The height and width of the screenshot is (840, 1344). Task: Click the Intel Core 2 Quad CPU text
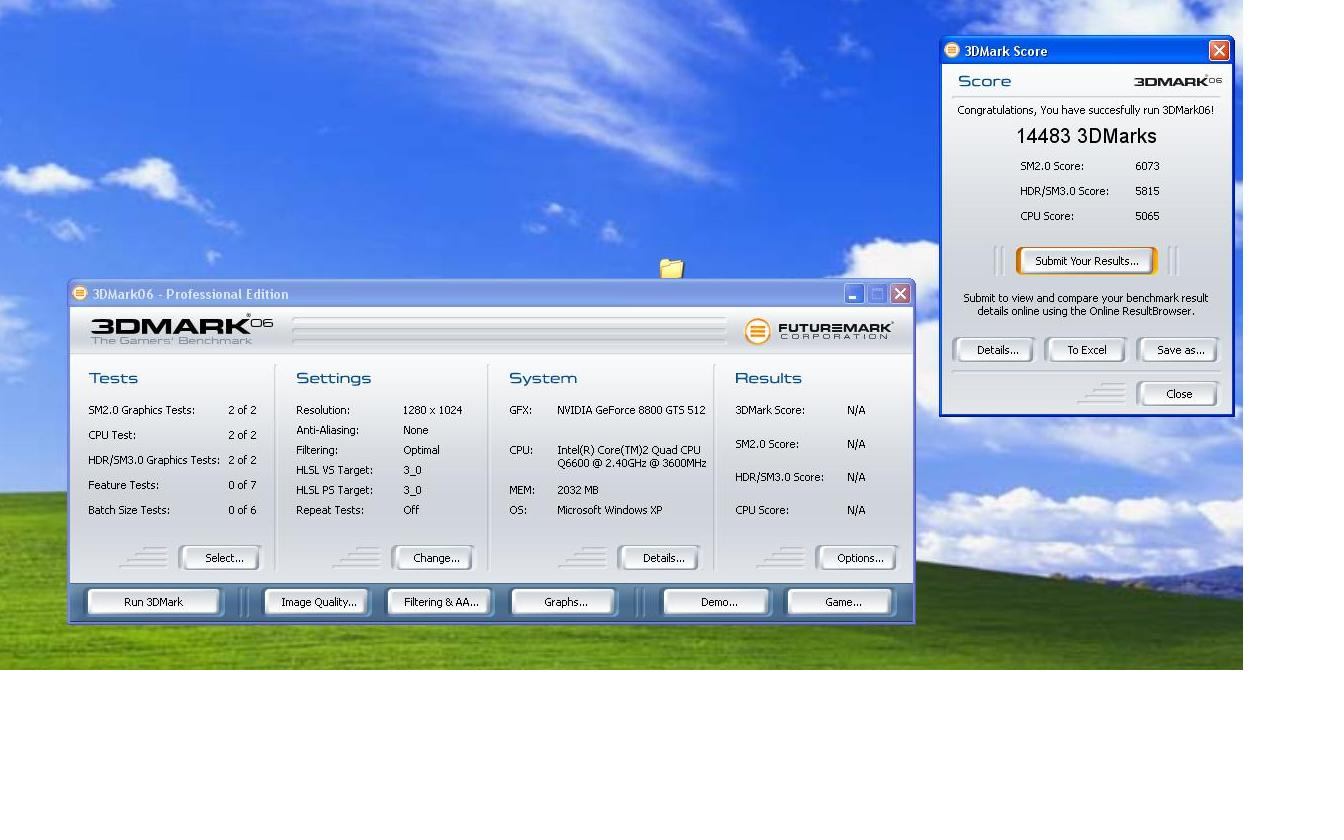pos(632,457)
